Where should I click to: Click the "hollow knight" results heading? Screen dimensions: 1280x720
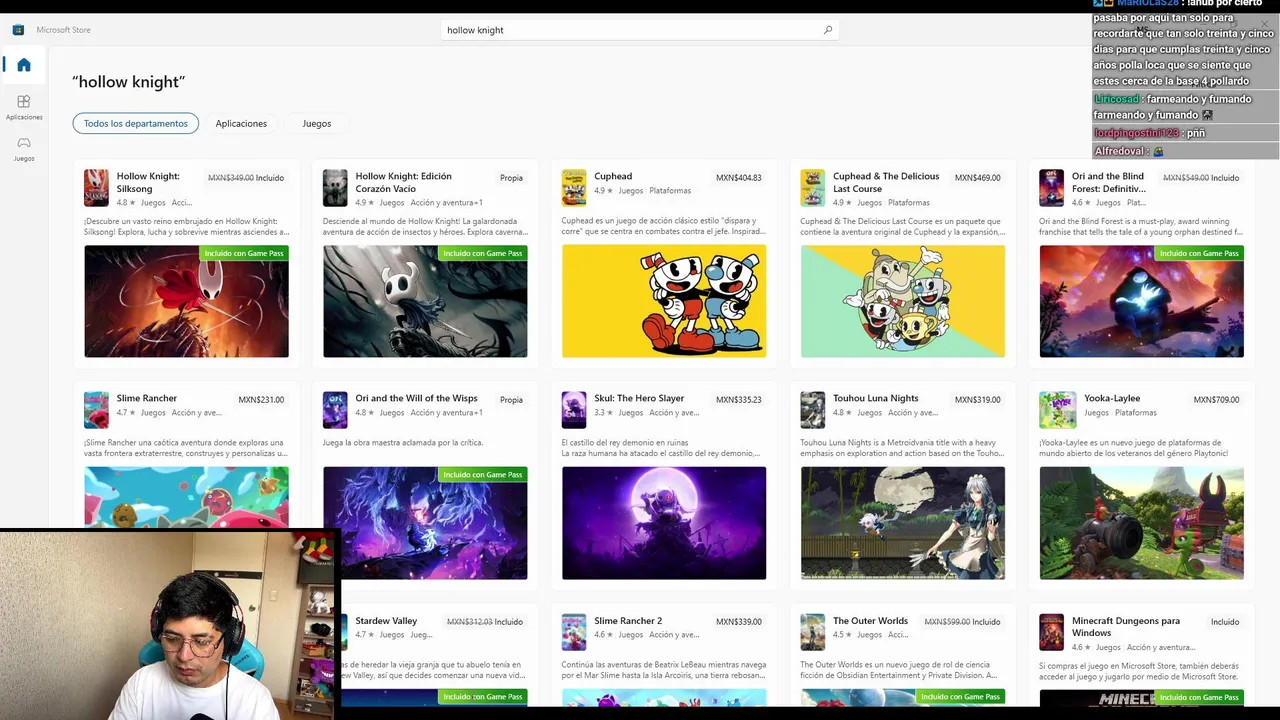click(129, 82)
